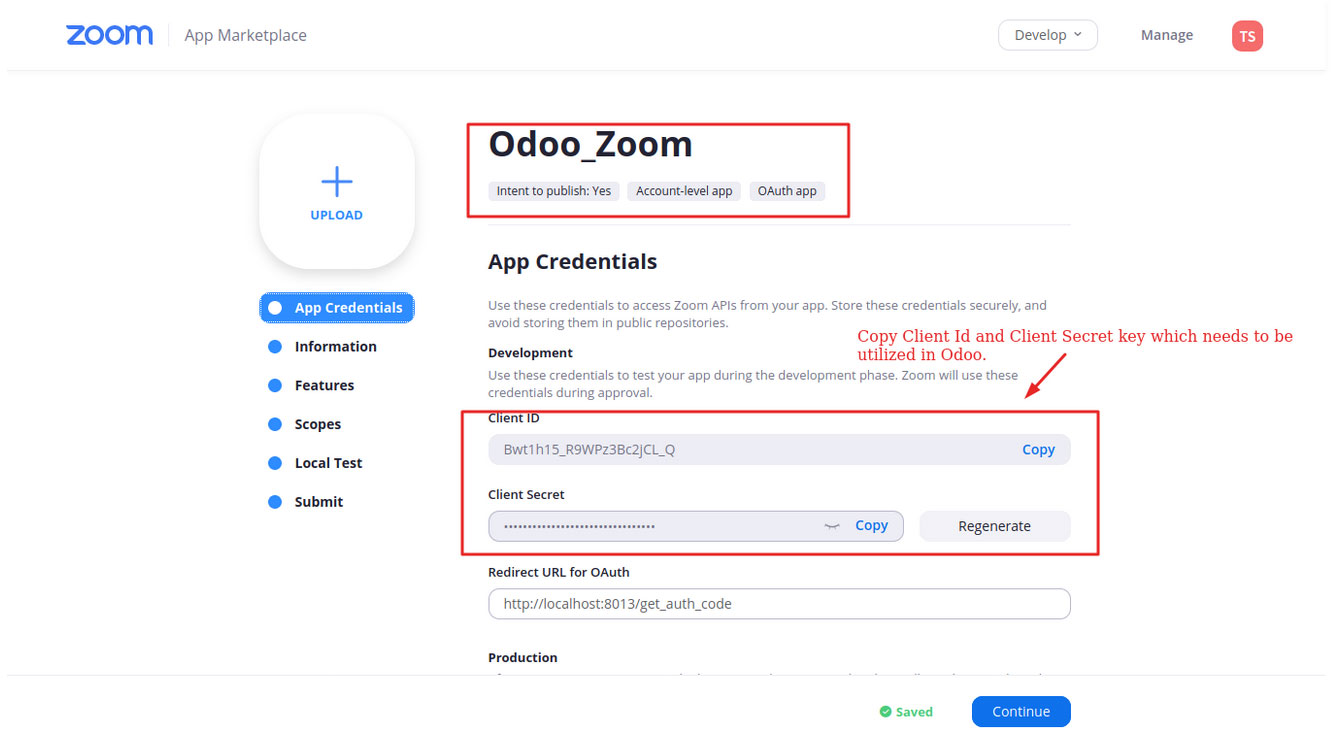Click the blue dot beside Scopes
Image resolution: width=1339 pixels, height=737 pixels.
(x=275, y=425)
